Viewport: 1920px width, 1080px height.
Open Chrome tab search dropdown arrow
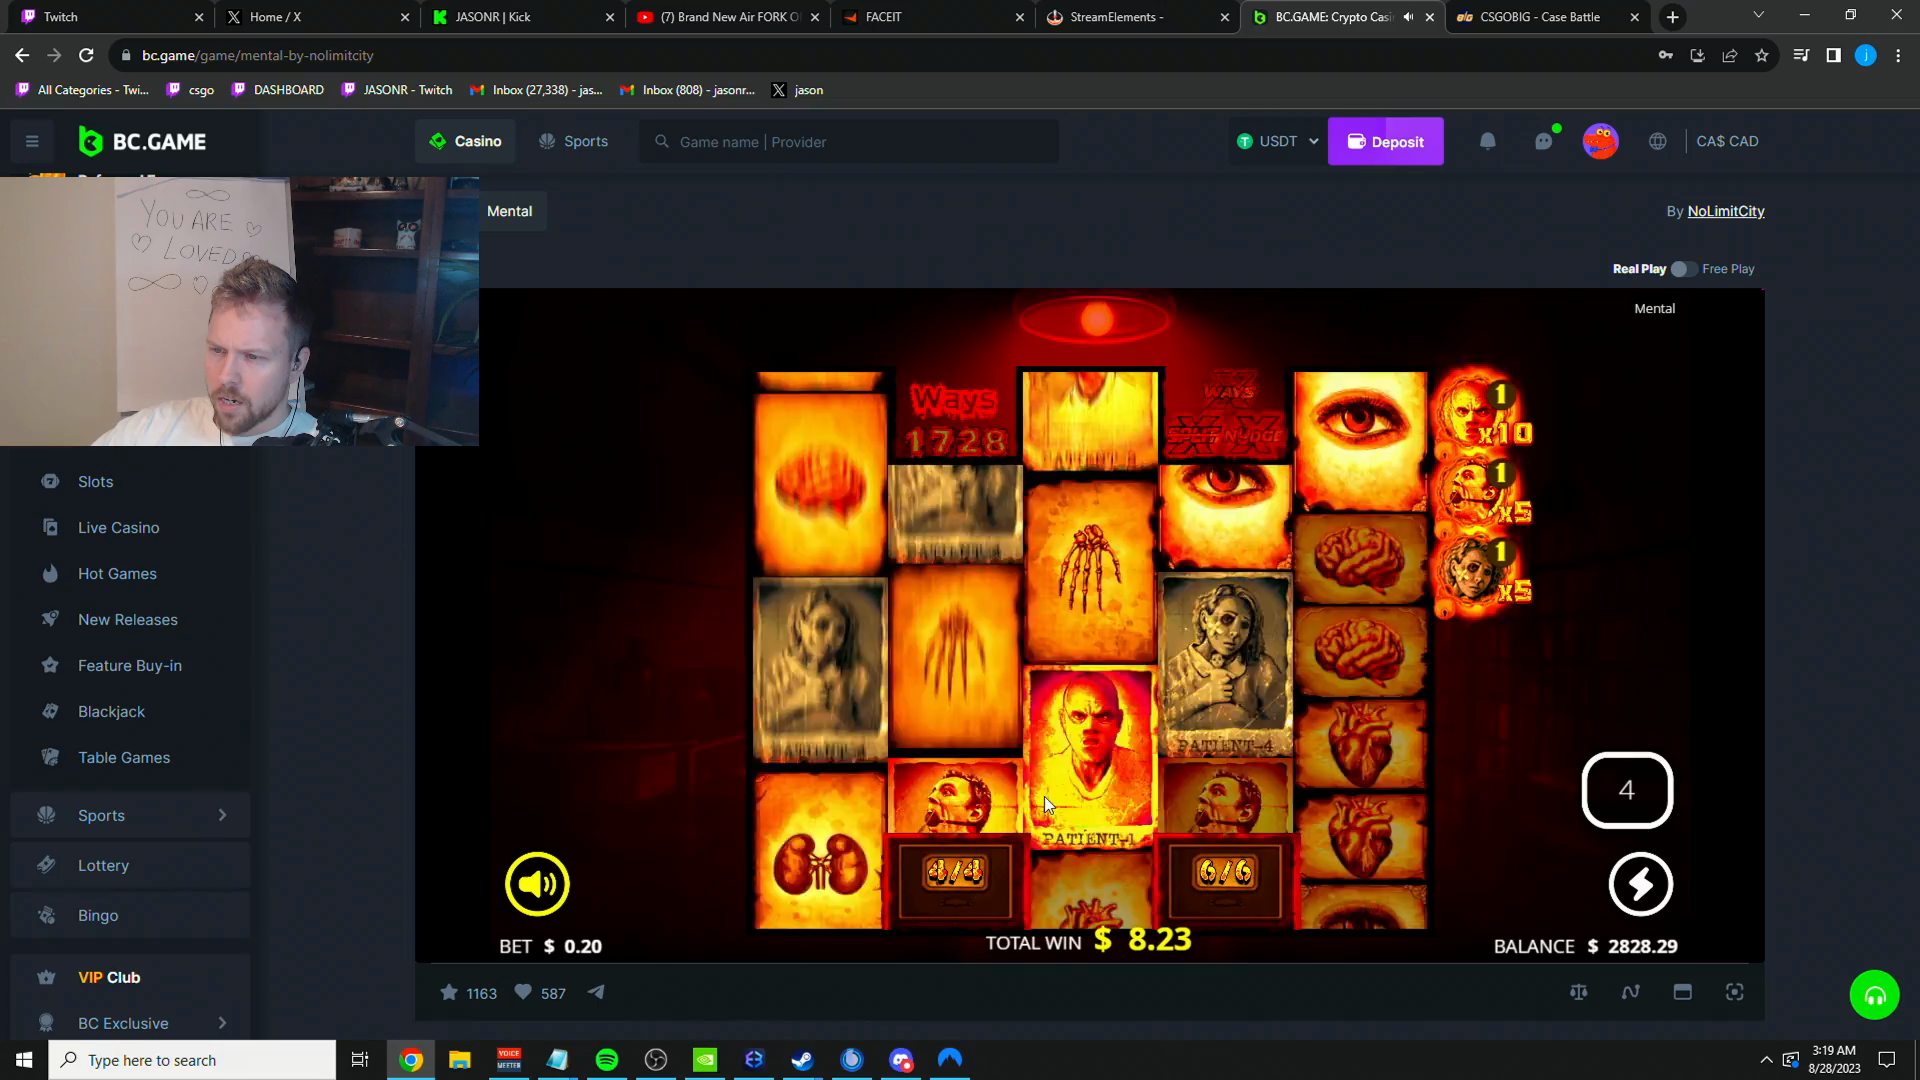(x=1758, y=16)
